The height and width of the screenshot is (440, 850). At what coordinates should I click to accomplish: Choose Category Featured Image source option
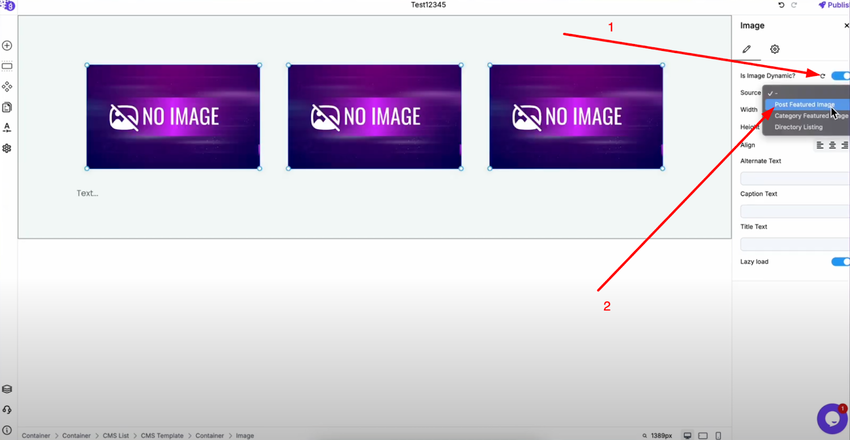pos(806,115)
